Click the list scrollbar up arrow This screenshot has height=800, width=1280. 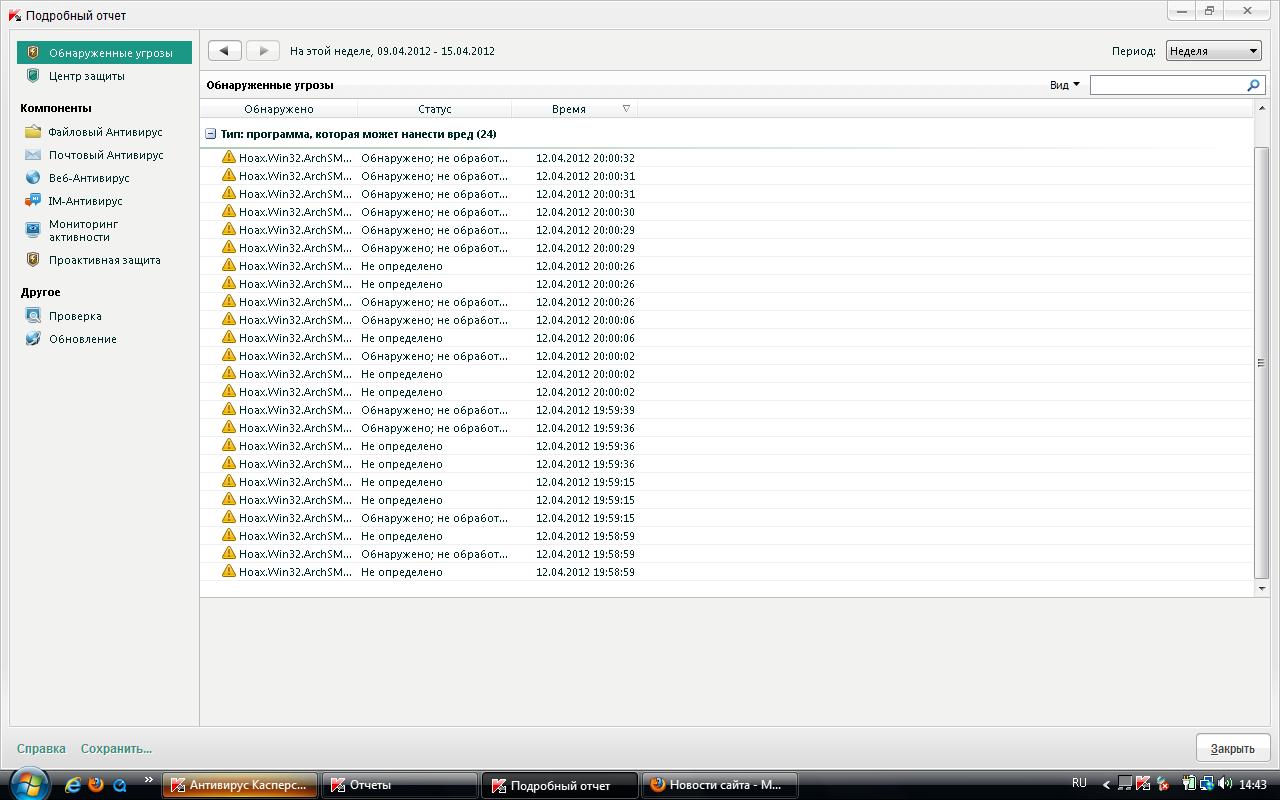(x=1261, y=108)
